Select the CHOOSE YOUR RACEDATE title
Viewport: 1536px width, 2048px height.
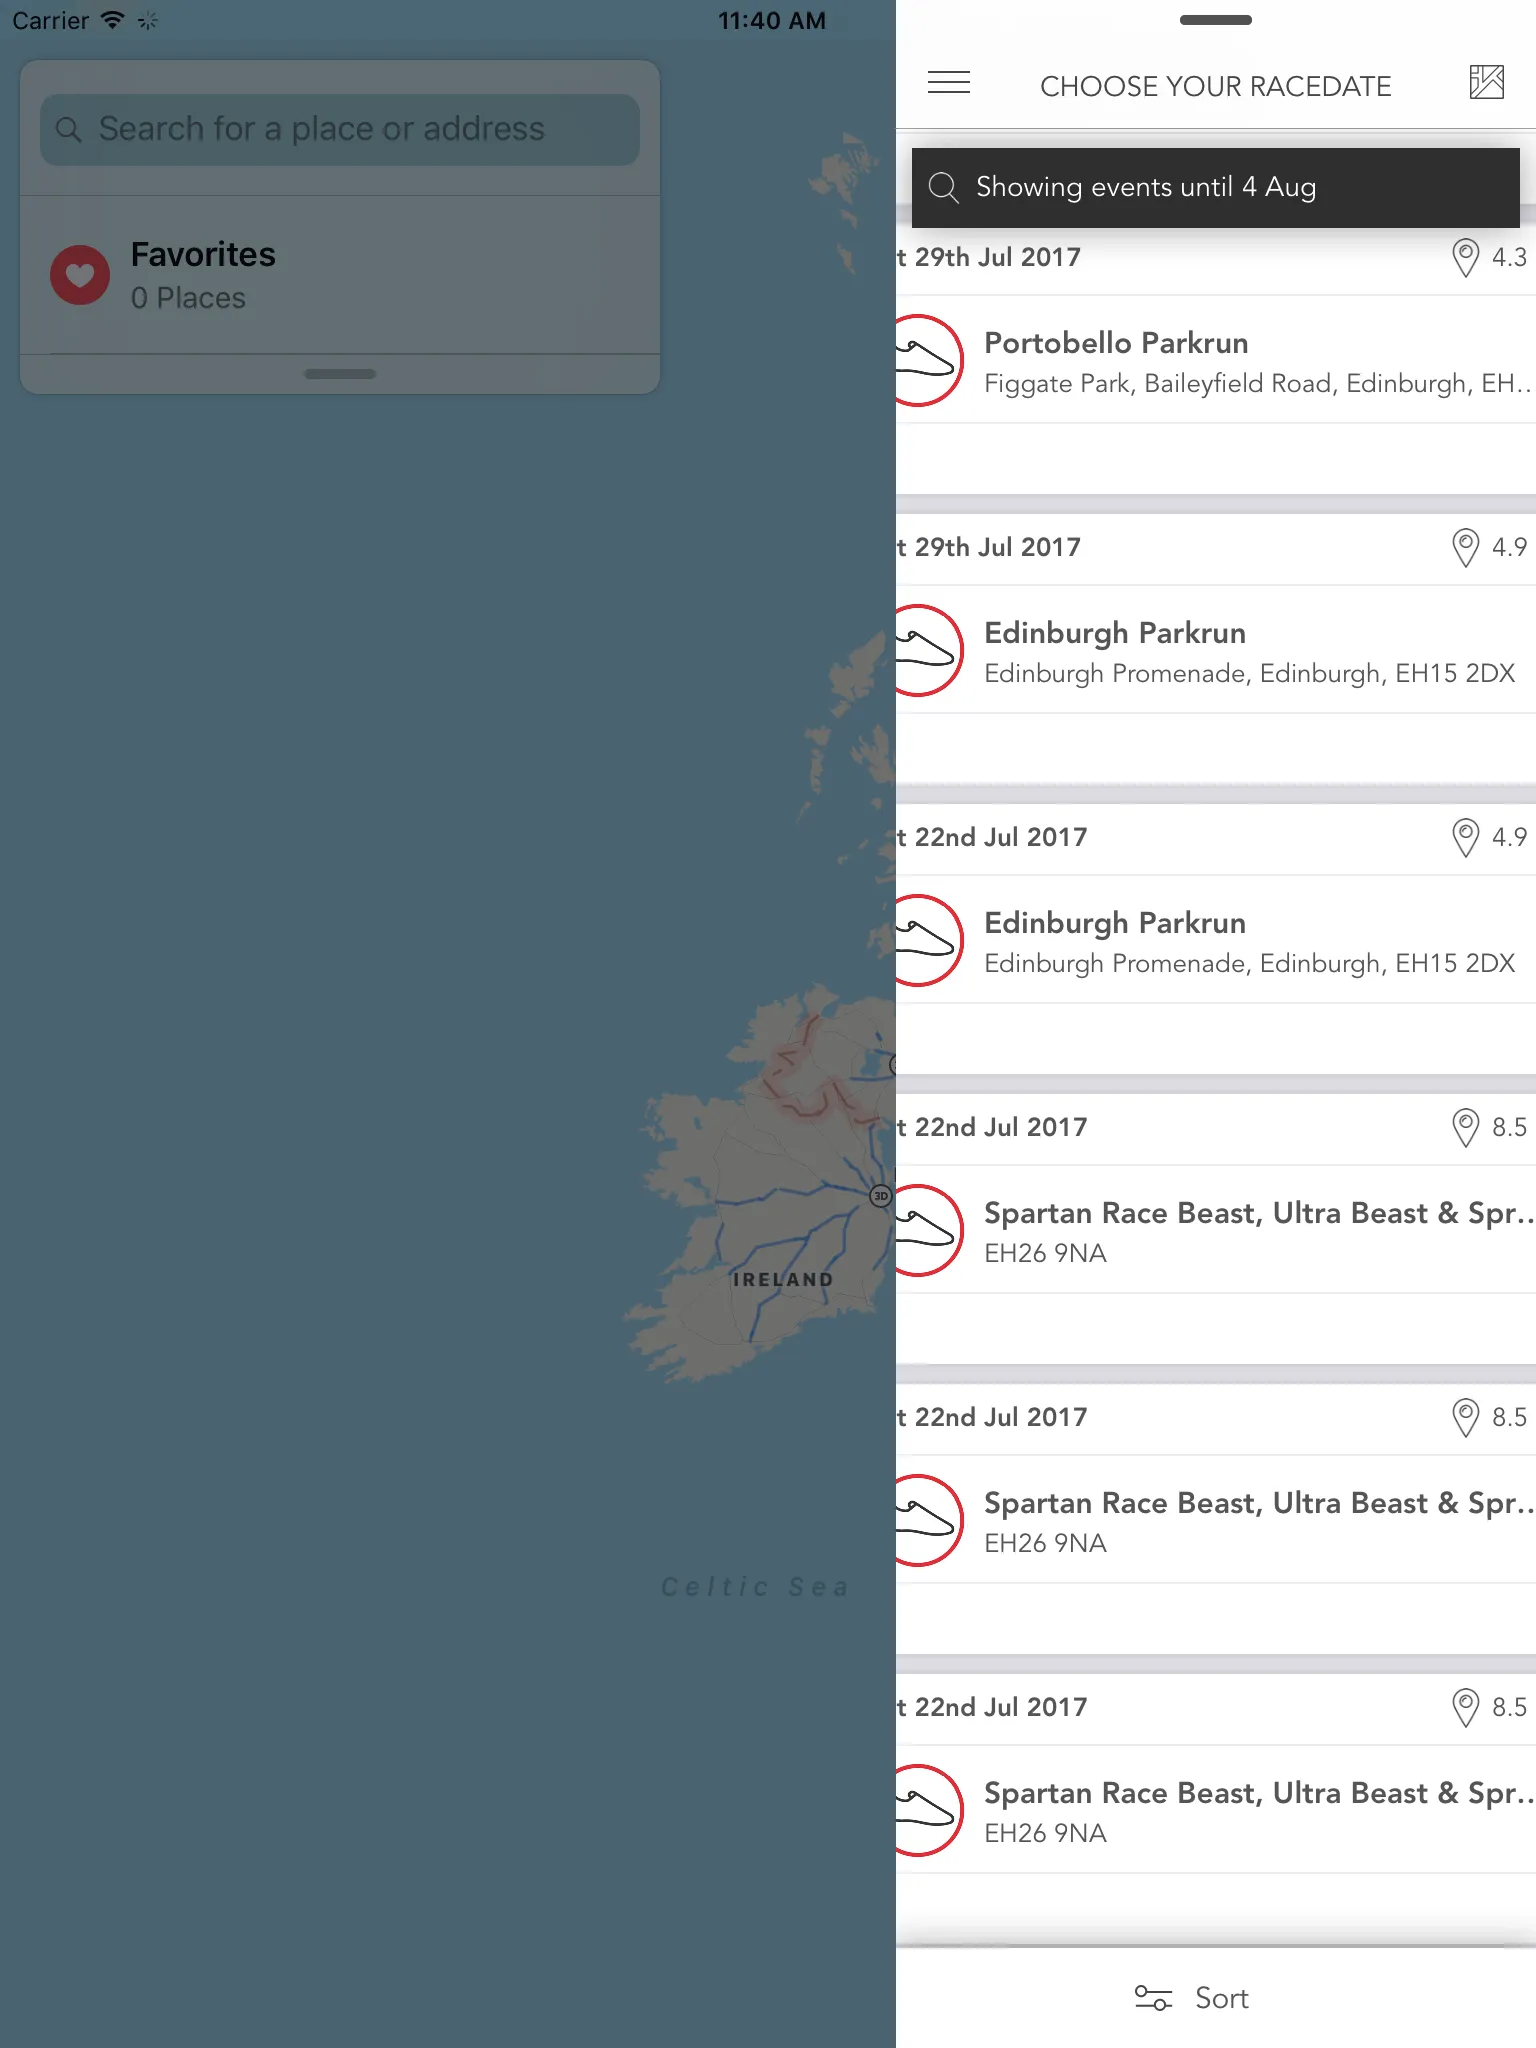click(x=1216, y=86)
